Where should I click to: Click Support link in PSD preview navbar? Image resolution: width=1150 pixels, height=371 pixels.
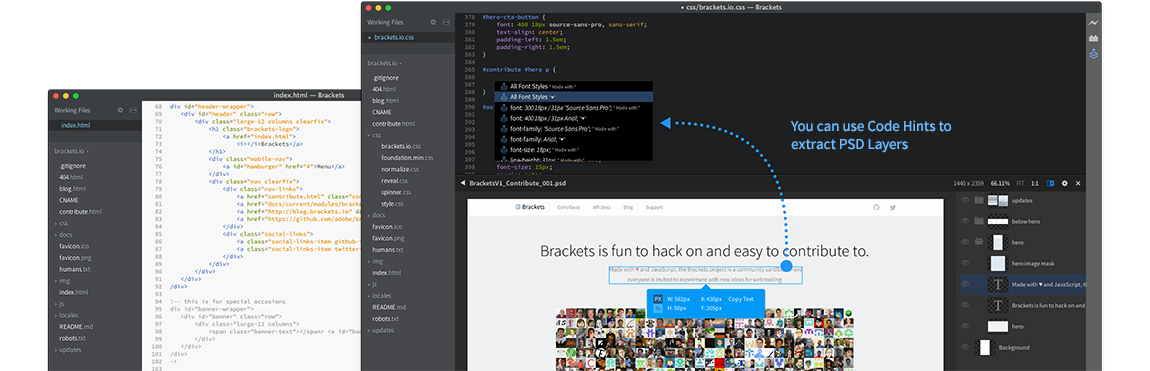653,207
